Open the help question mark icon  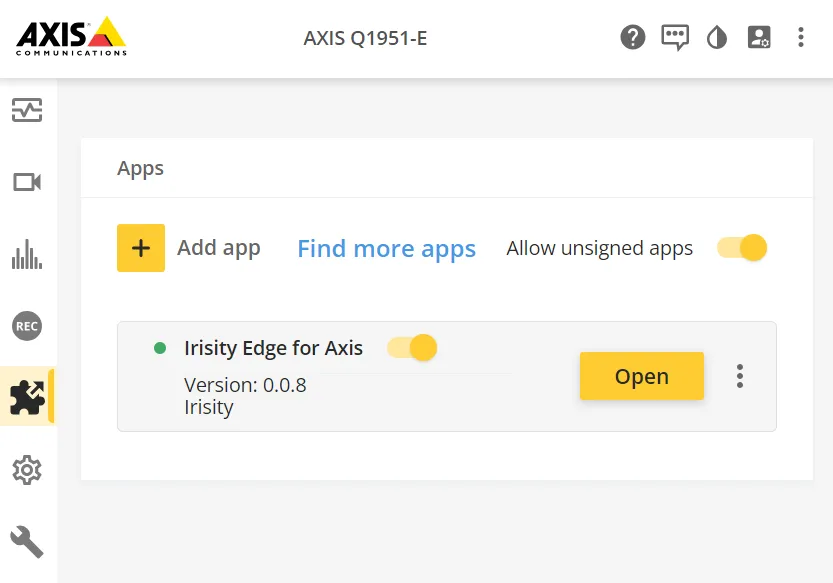(633, 37)
